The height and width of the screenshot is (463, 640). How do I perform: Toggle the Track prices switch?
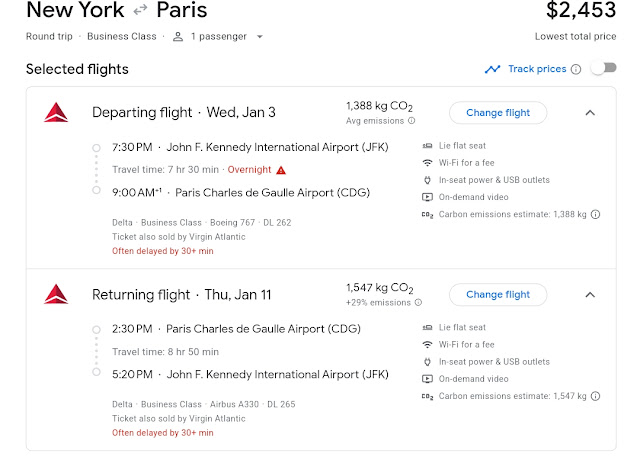[x=603, y=69]
